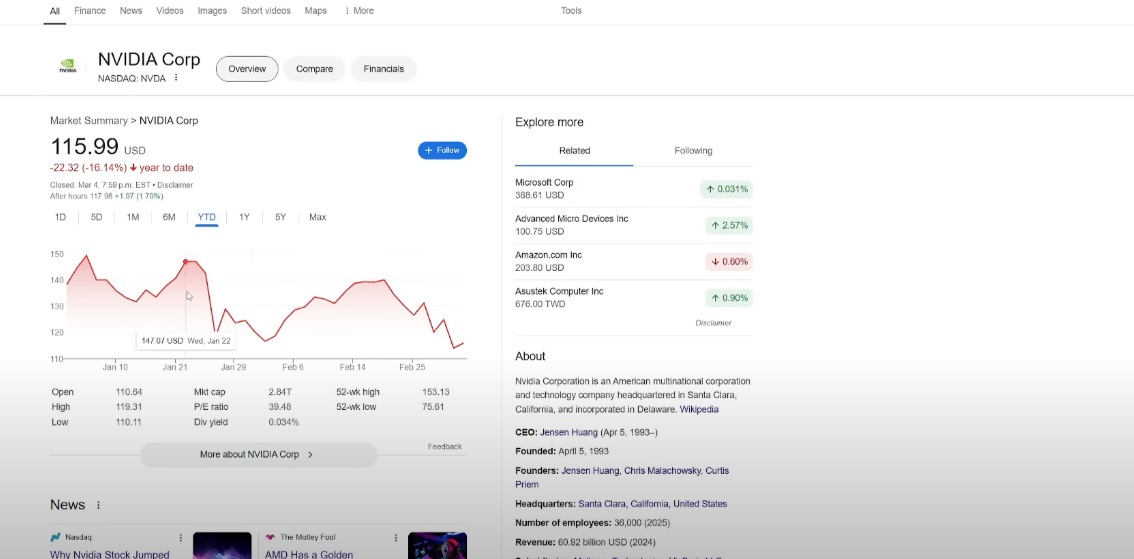Click the Mkt cap value 2.84T
The height and width of the screenshot is (559, 1134).
coord(280,392)
